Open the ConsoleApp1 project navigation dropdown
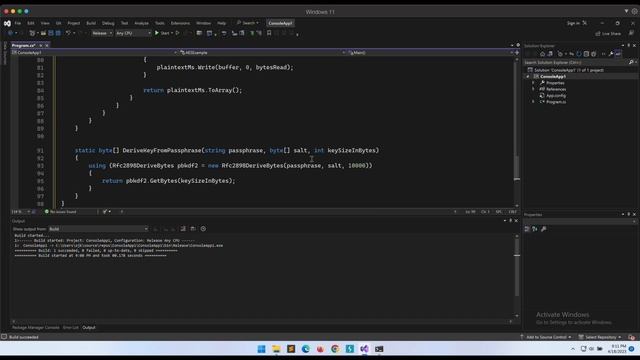This screenshot has width=640, height=360. (94, 53)
